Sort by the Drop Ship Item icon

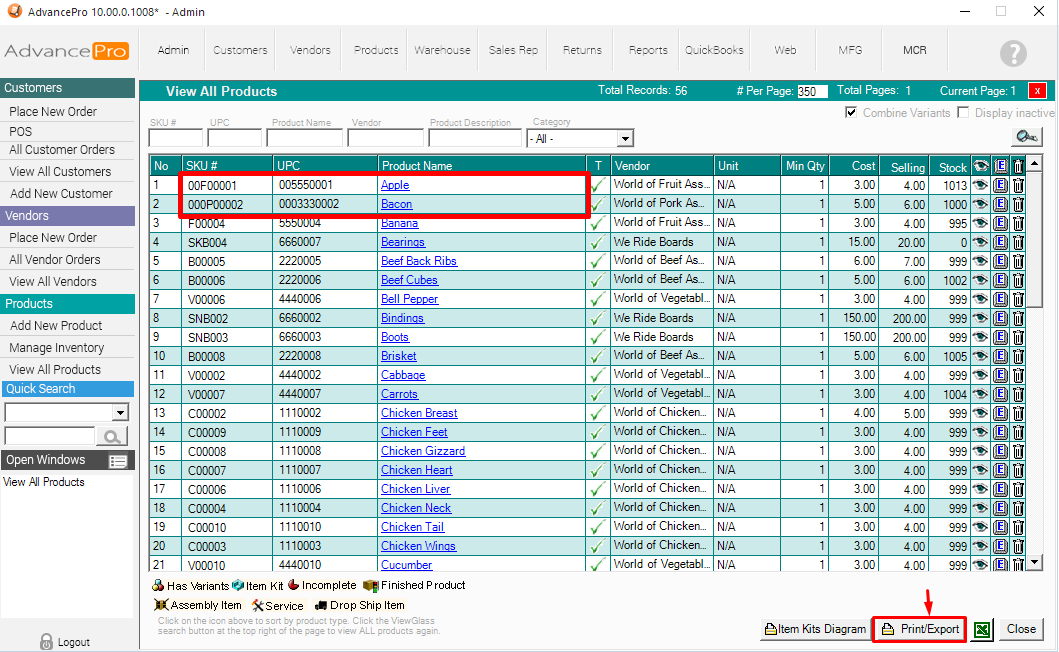coord(321,605)
